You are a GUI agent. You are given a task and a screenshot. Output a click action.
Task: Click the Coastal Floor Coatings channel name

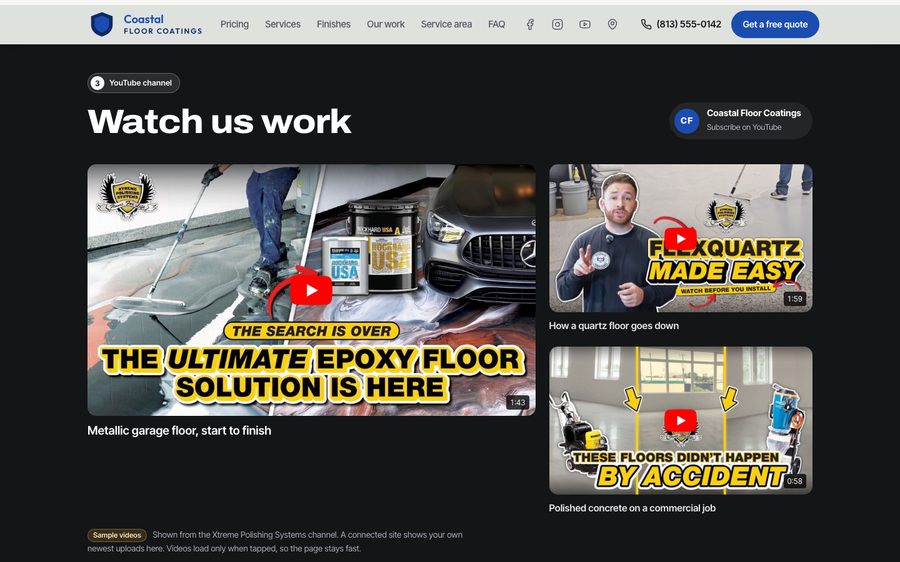click(x=754, y=113)
